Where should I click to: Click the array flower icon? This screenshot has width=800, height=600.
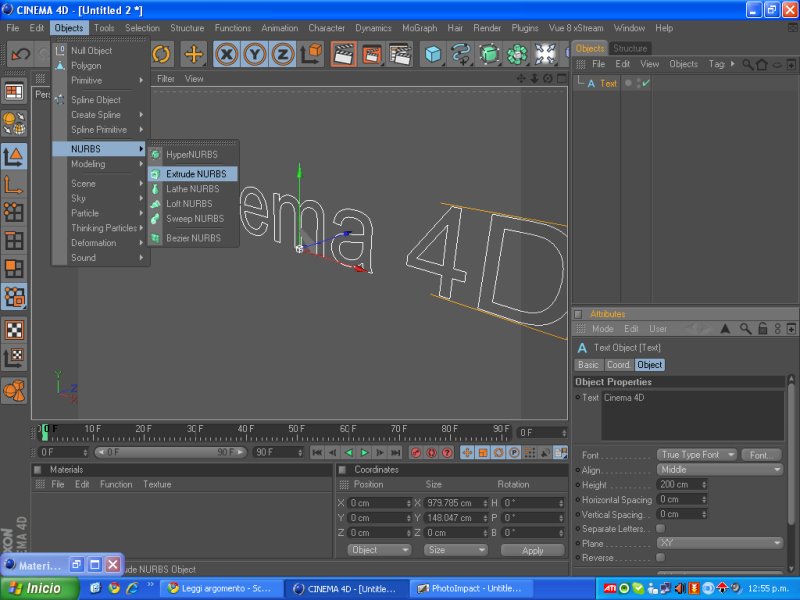point(517,54)
